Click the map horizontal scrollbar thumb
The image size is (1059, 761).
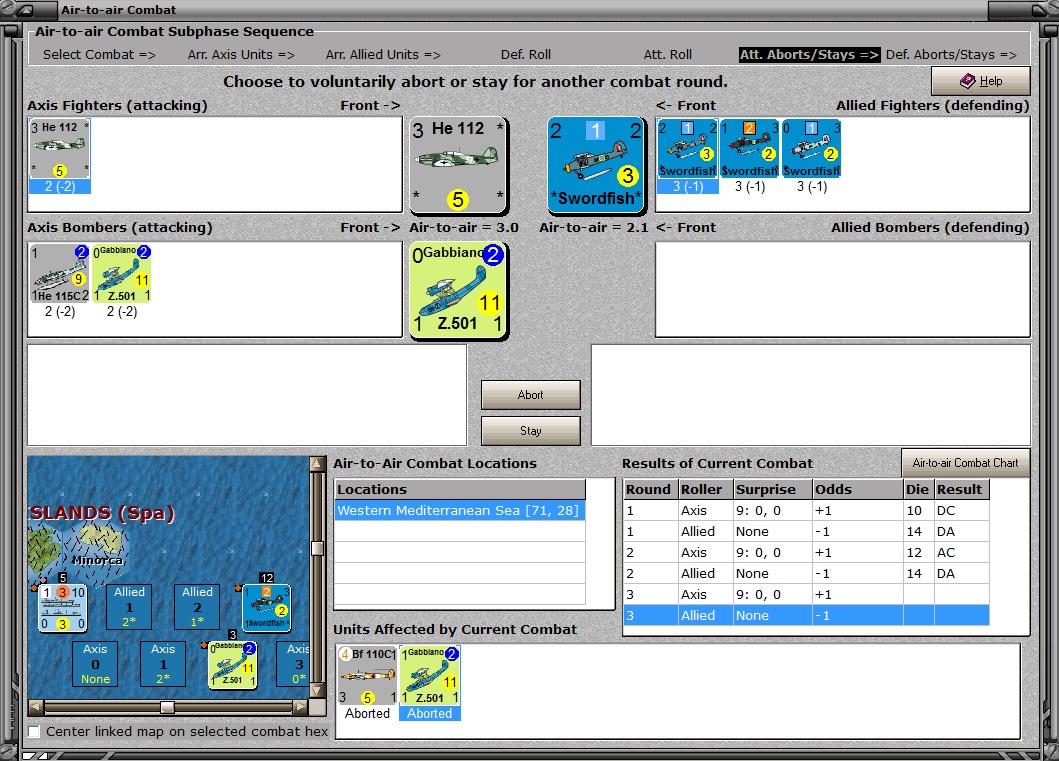[167, 707]
